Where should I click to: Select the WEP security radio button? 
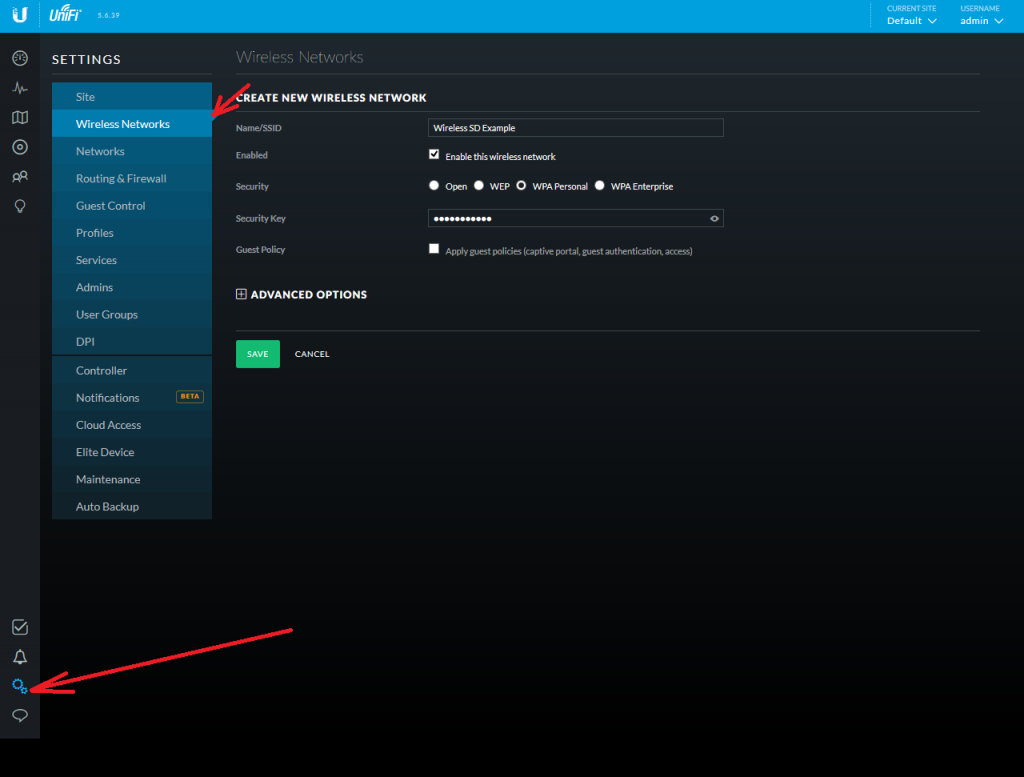click(479, 185)
